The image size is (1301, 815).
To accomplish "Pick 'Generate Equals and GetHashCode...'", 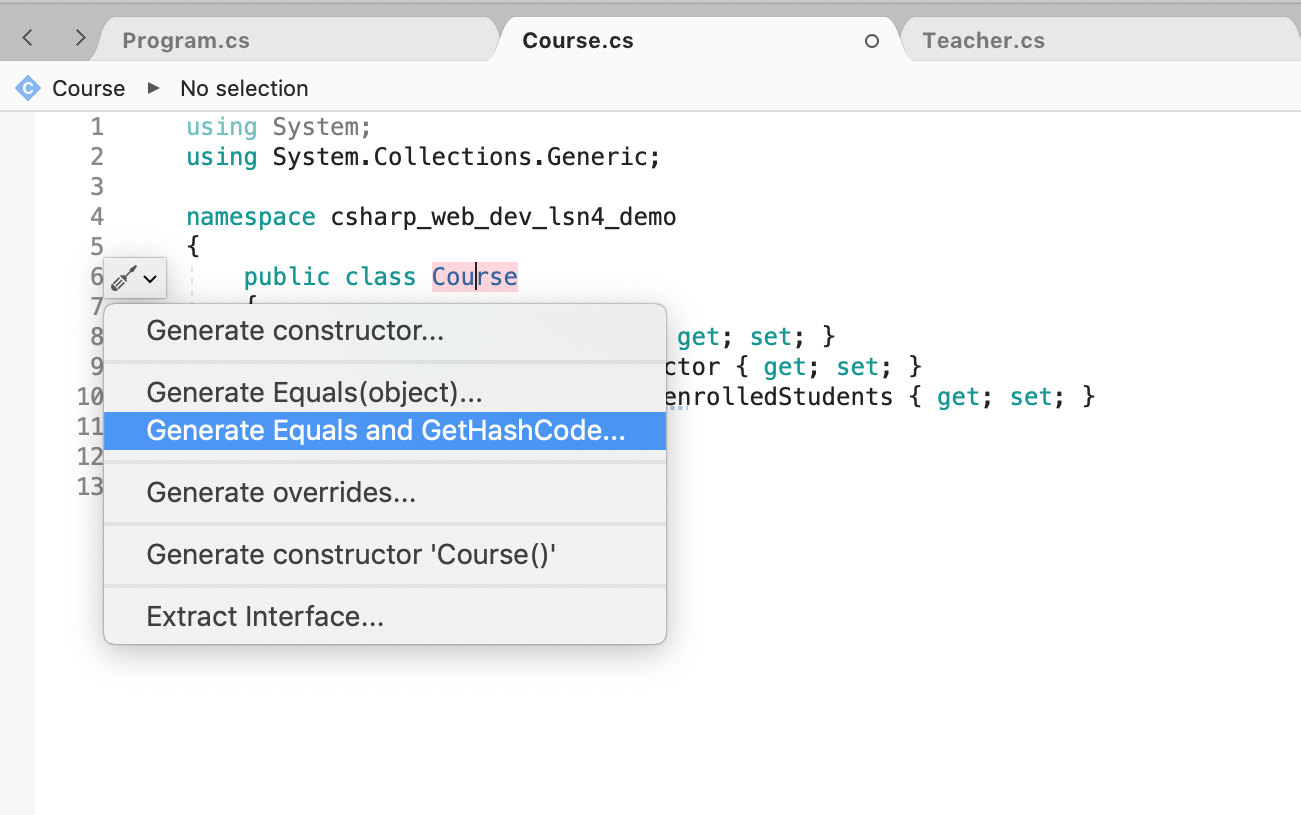I will (385, 431).
